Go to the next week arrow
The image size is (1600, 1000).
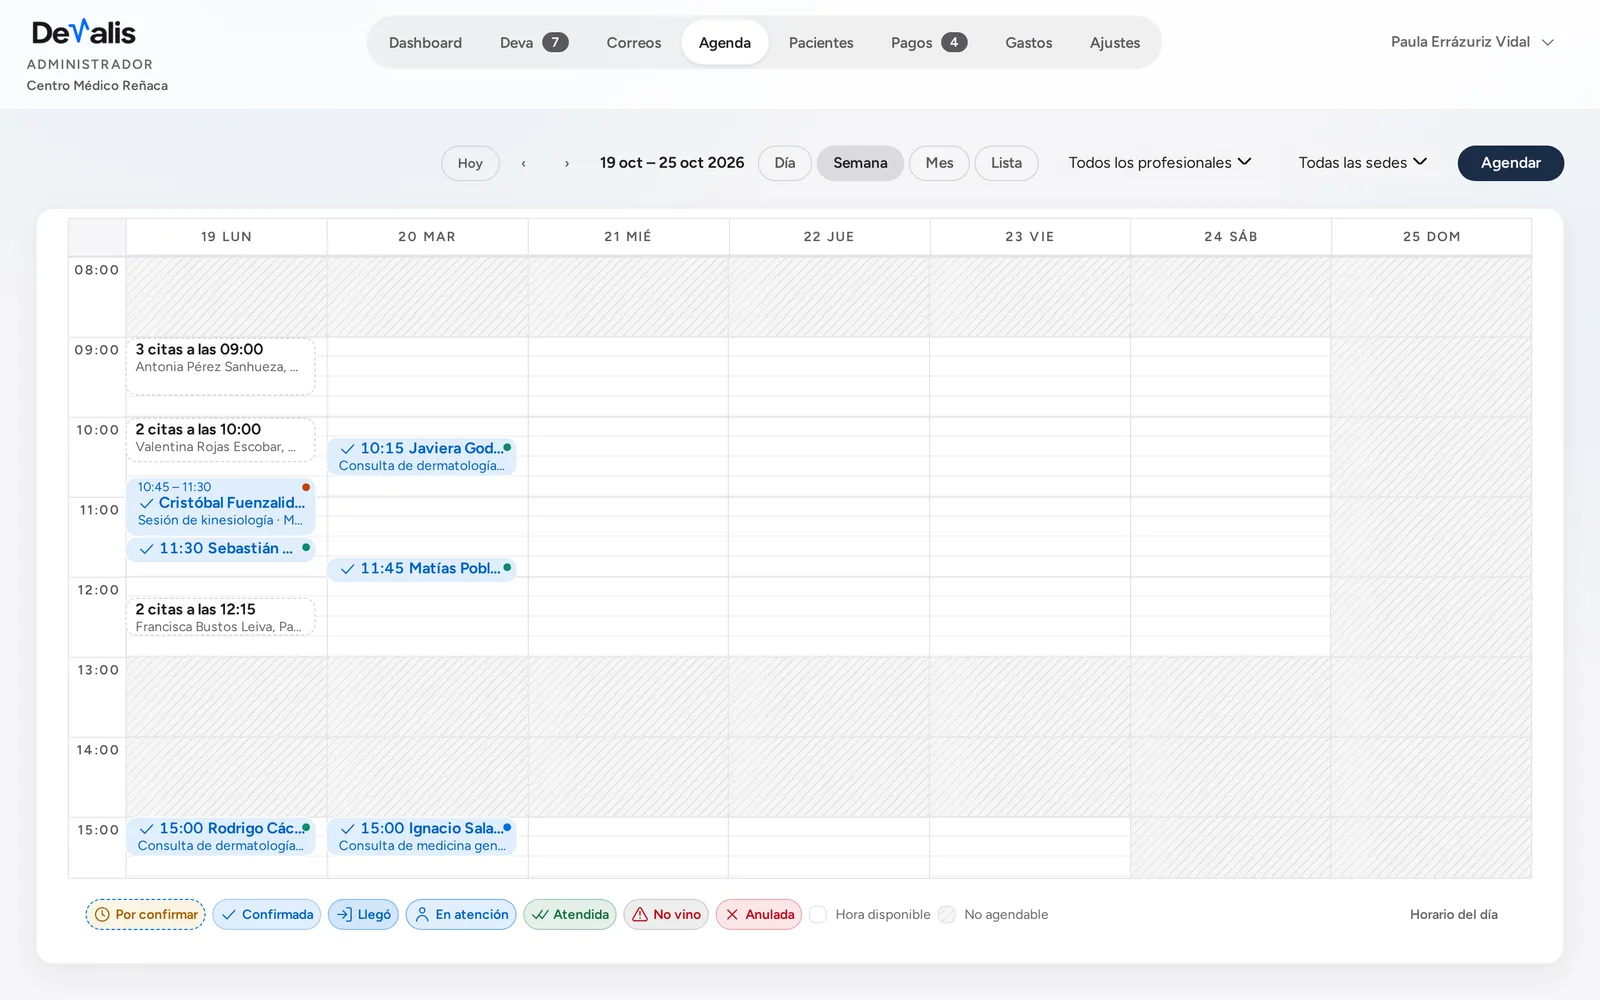(567, 163)
